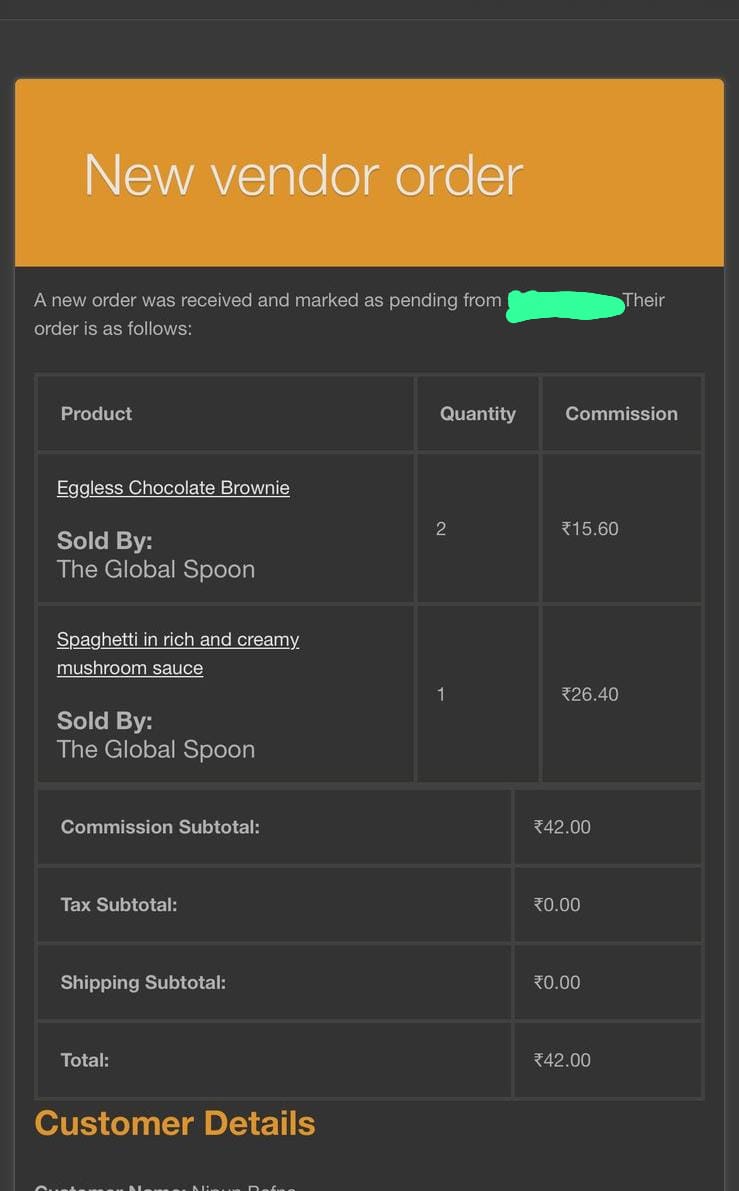This screenshot has width=739, height=1191.
Task: Click the Customer Details heading
Action: (175, 1124)
